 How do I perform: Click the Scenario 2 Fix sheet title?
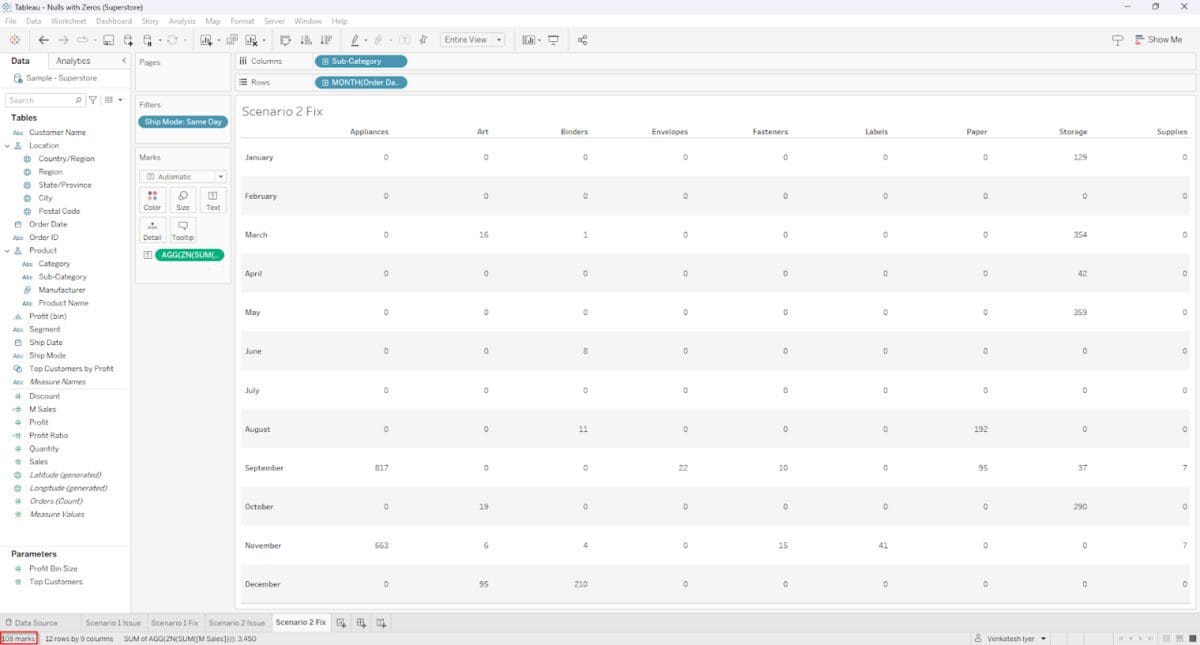[282, 111]
